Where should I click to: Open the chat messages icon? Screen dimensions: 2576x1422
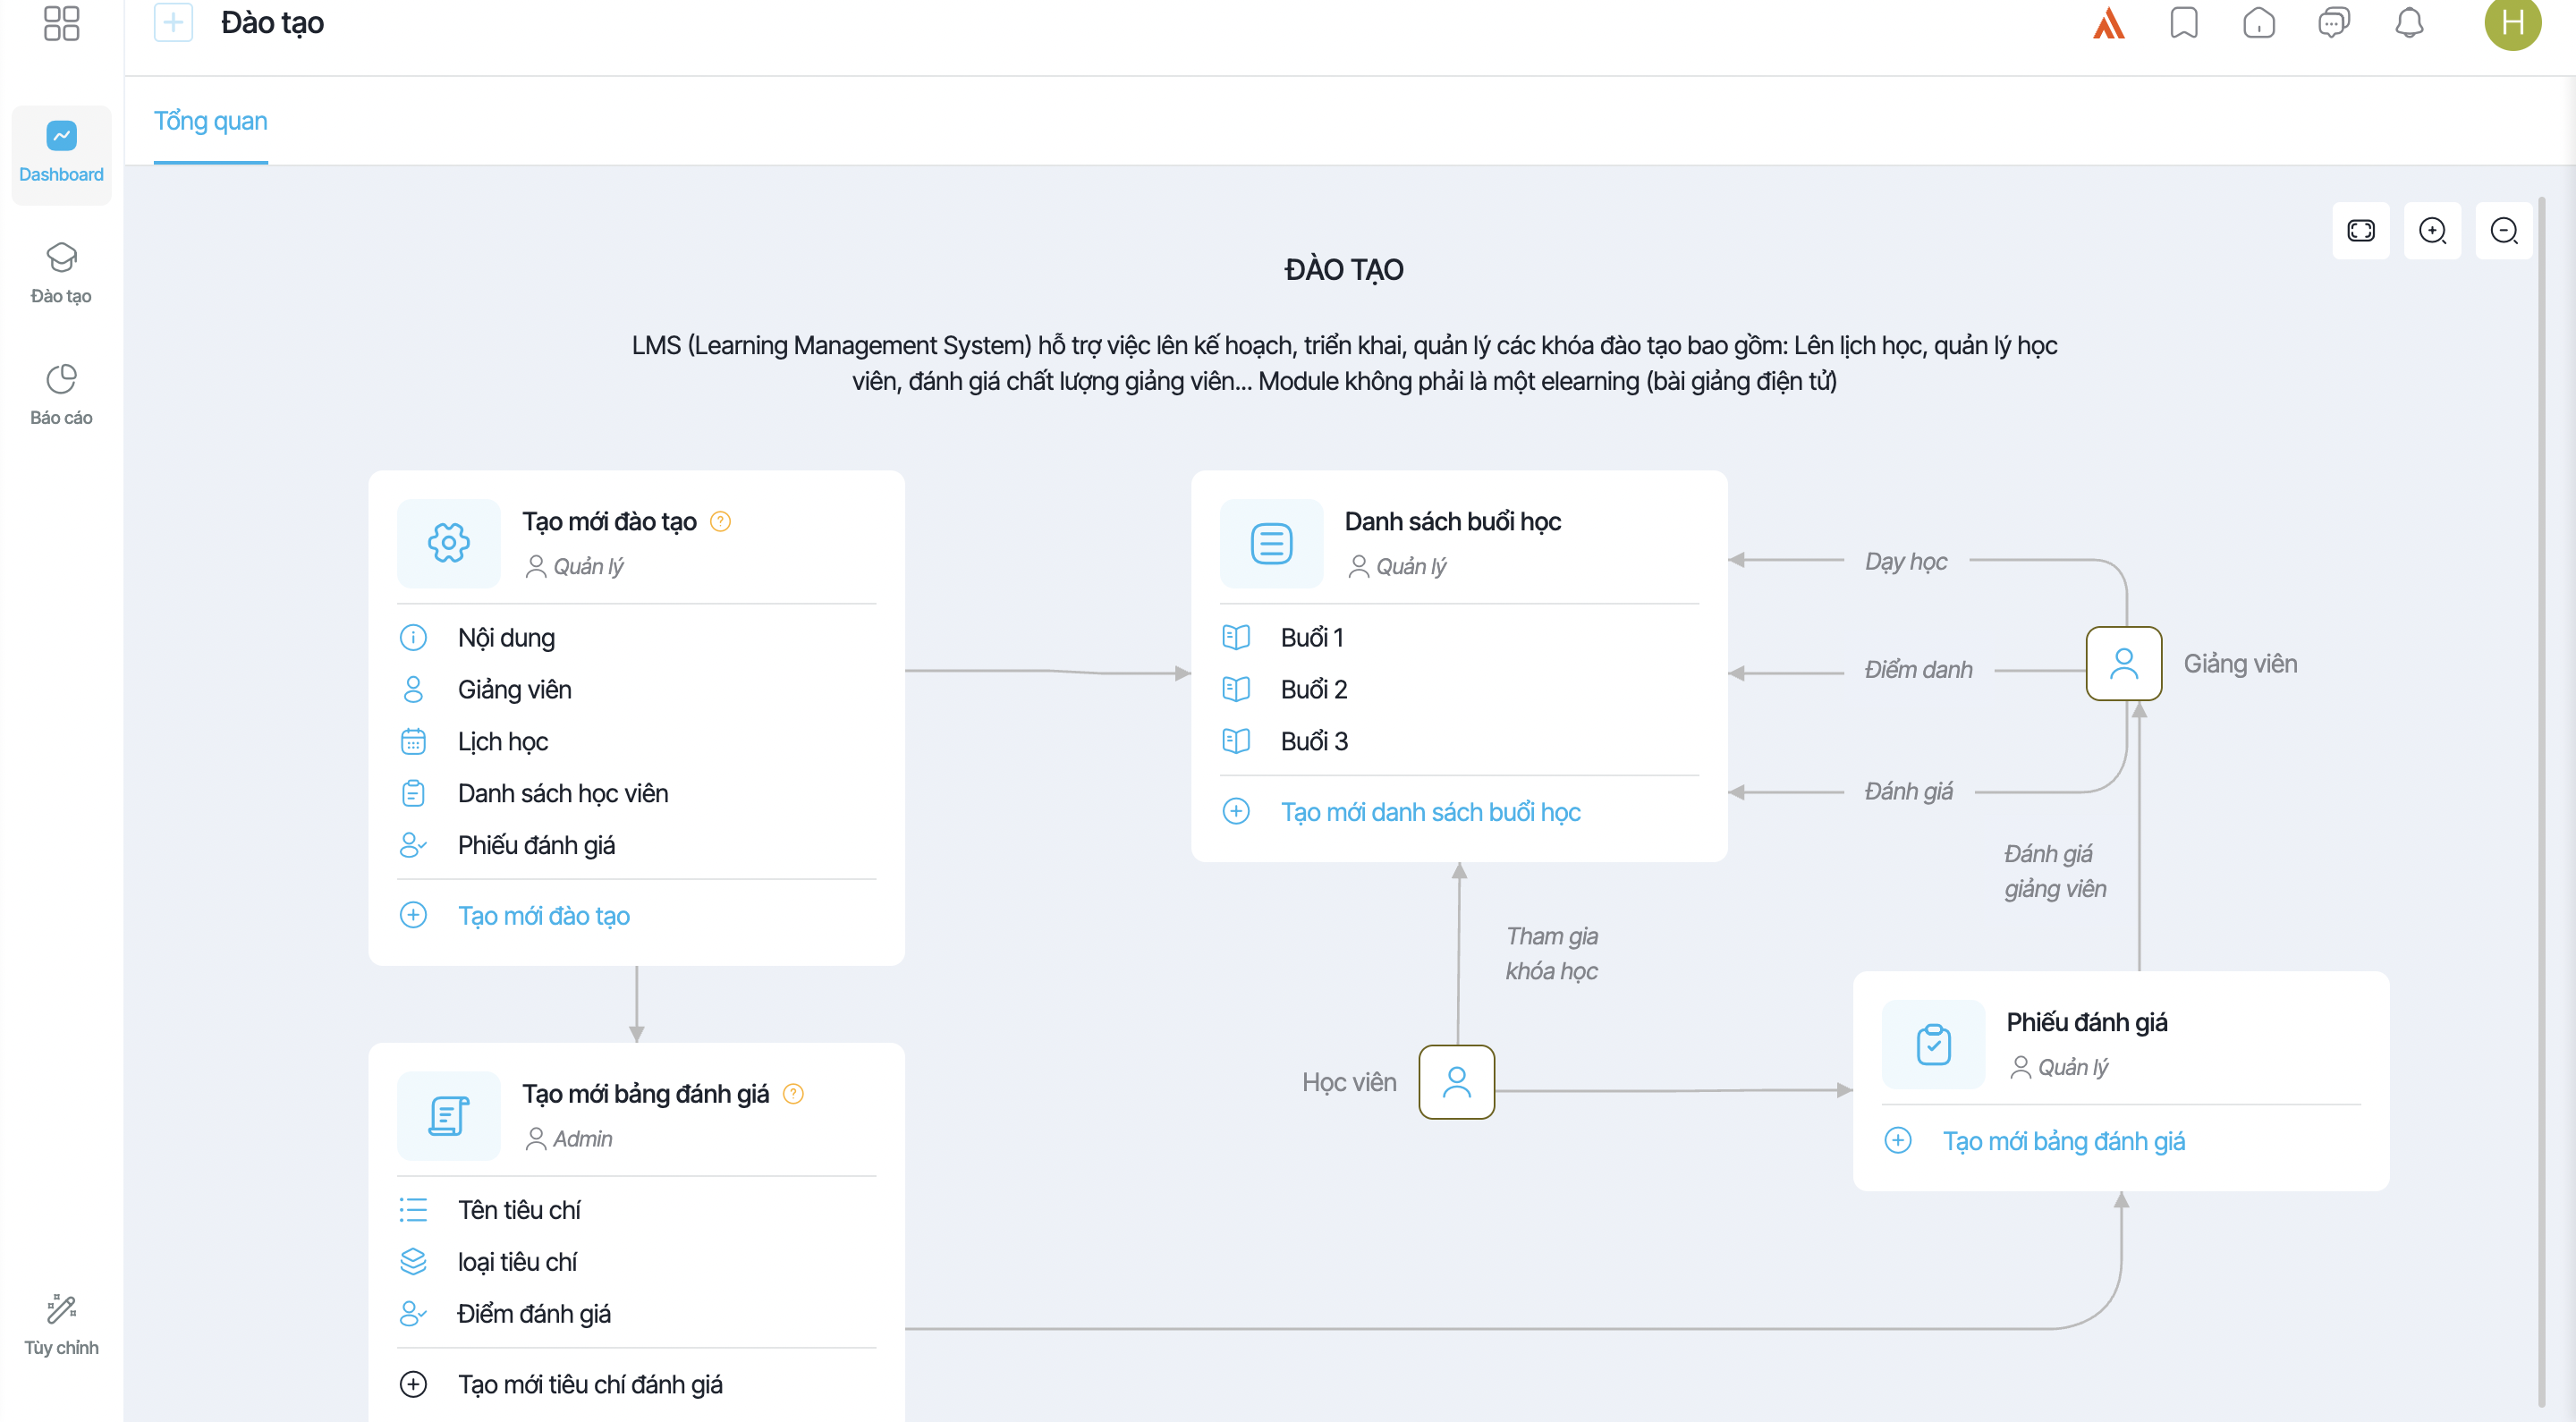click(2334, 22)
